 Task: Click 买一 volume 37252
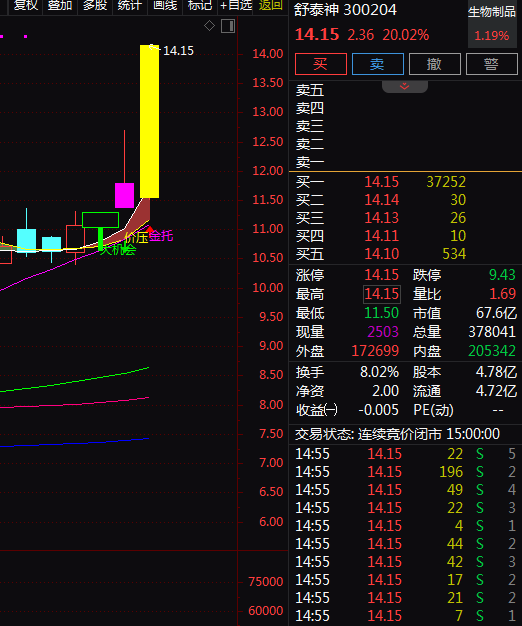[446, 182]
